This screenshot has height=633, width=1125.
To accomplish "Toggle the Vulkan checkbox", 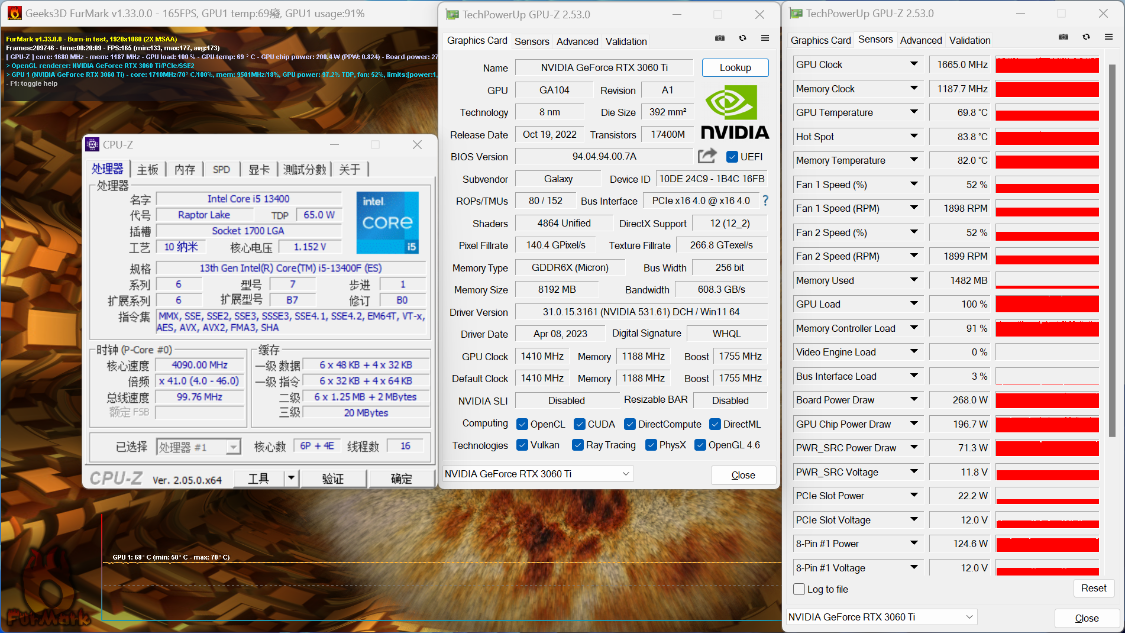I will 522,445.
